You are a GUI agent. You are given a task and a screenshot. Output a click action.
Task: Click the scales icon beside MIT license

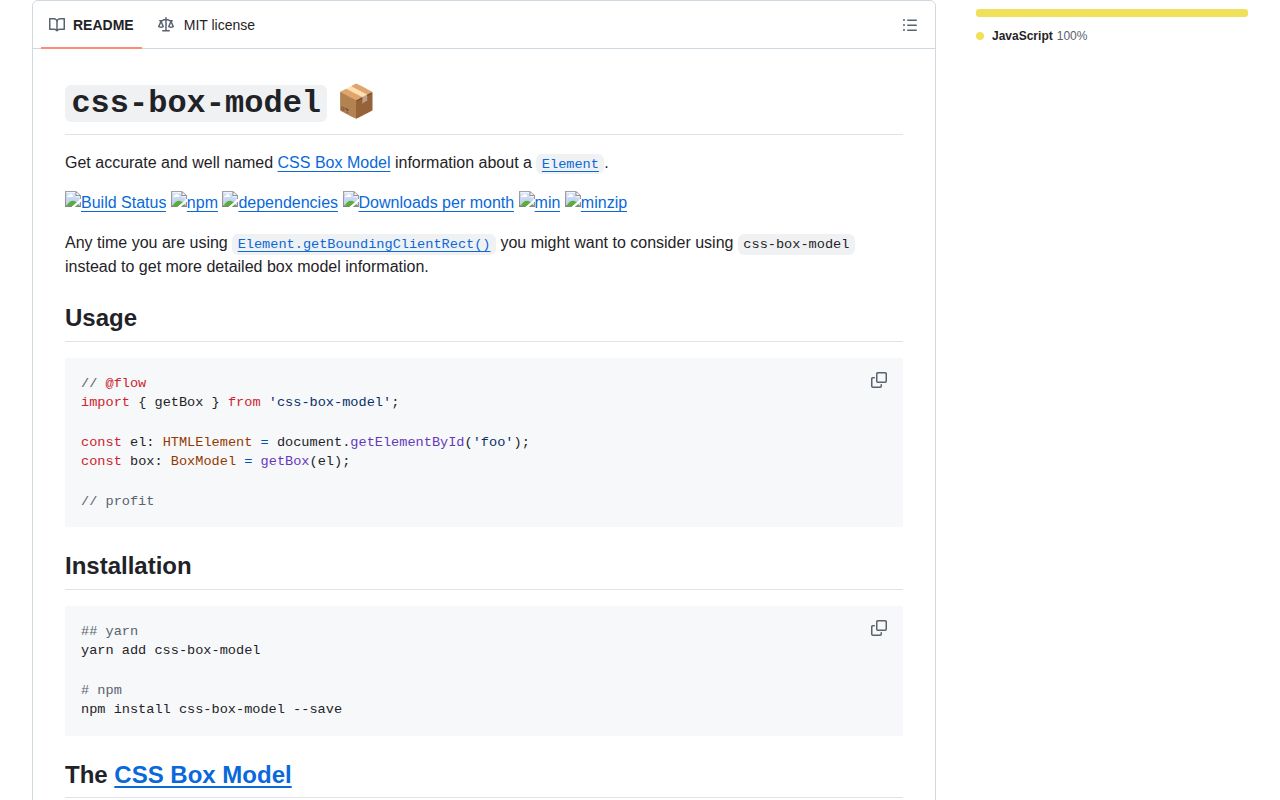[166, 25]
